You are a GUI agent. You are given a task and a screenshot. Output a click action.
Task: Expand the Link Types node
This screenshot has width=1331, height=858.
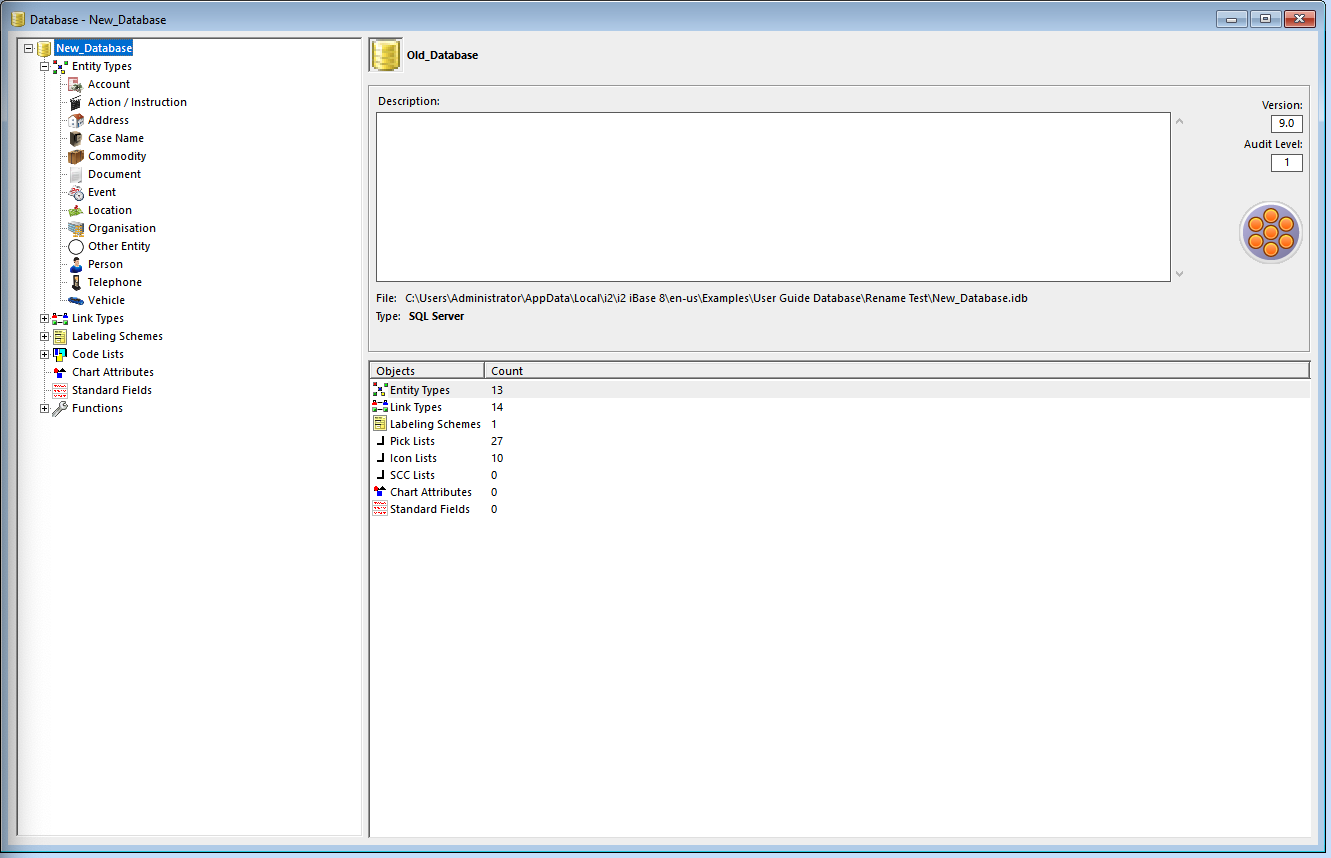[44, 318]
